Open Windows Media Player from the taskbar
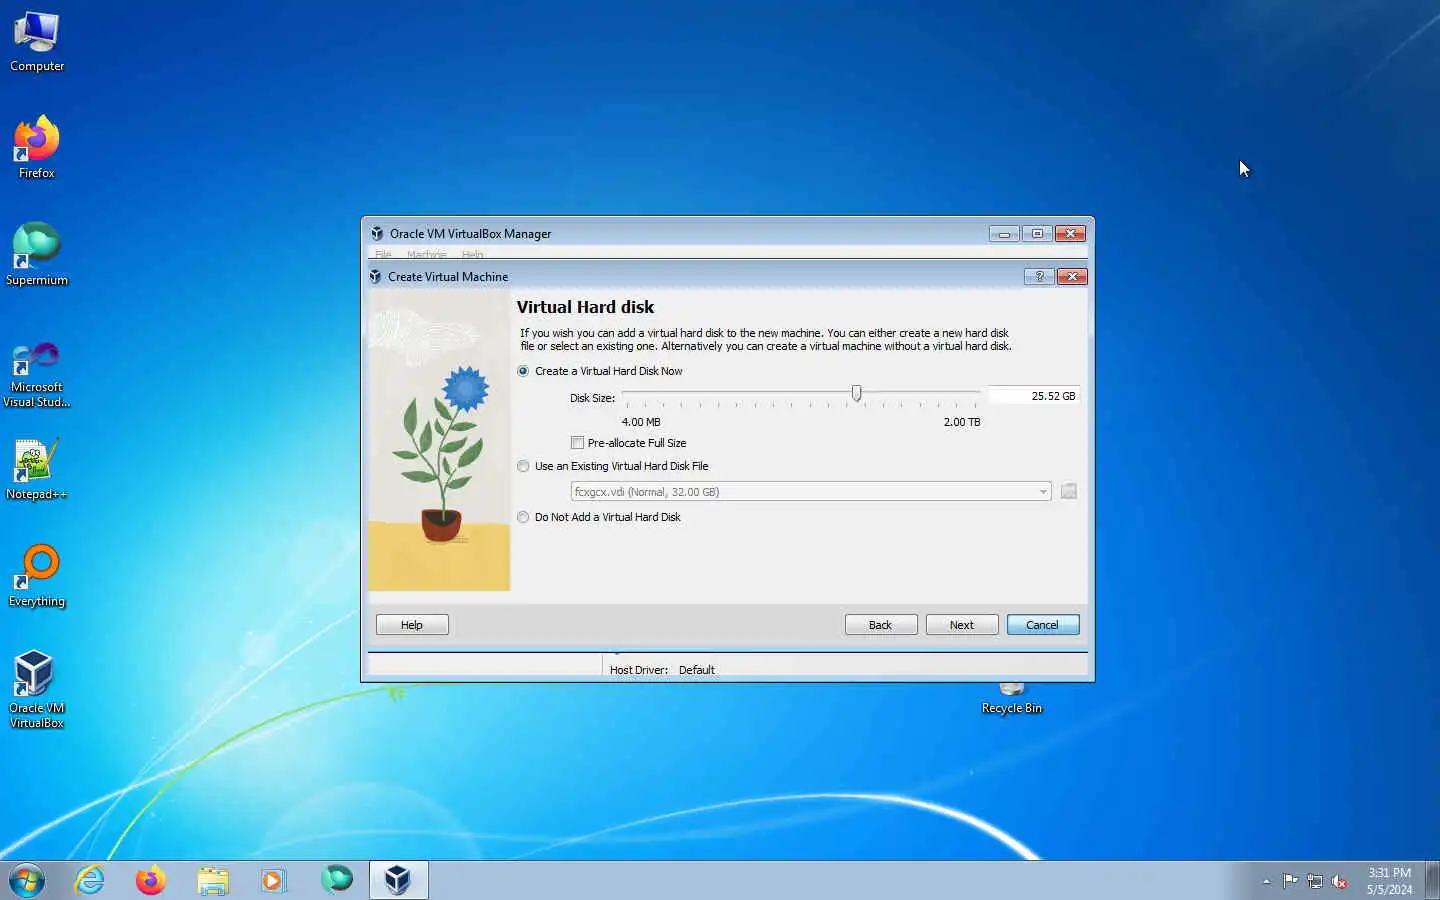The width and height of the screenshot is (1440, 900). [x=273, y=881]
